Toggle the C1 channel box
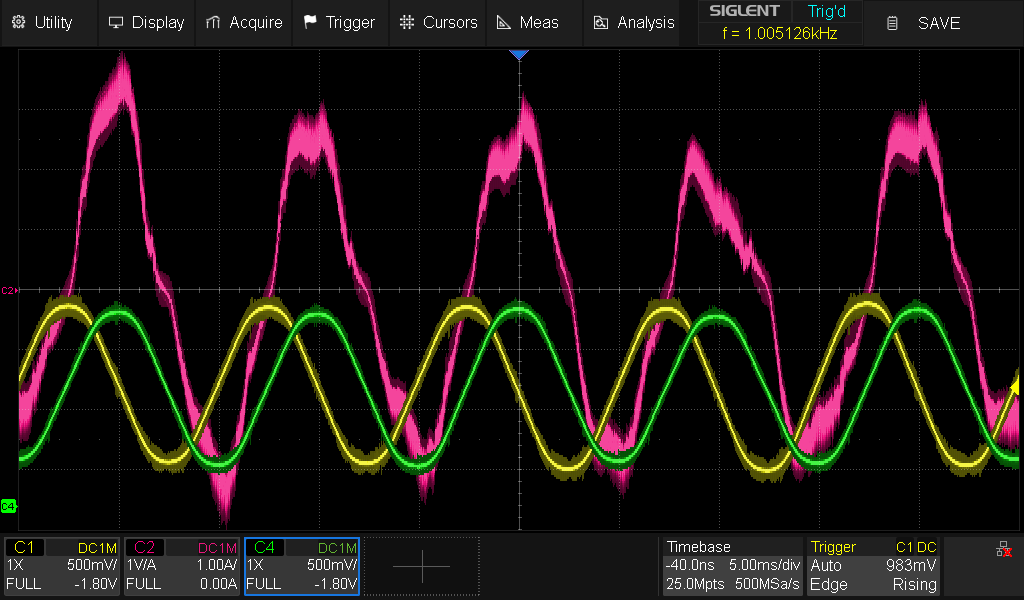This screenshot has height=600, width=1024. point(62,565)
